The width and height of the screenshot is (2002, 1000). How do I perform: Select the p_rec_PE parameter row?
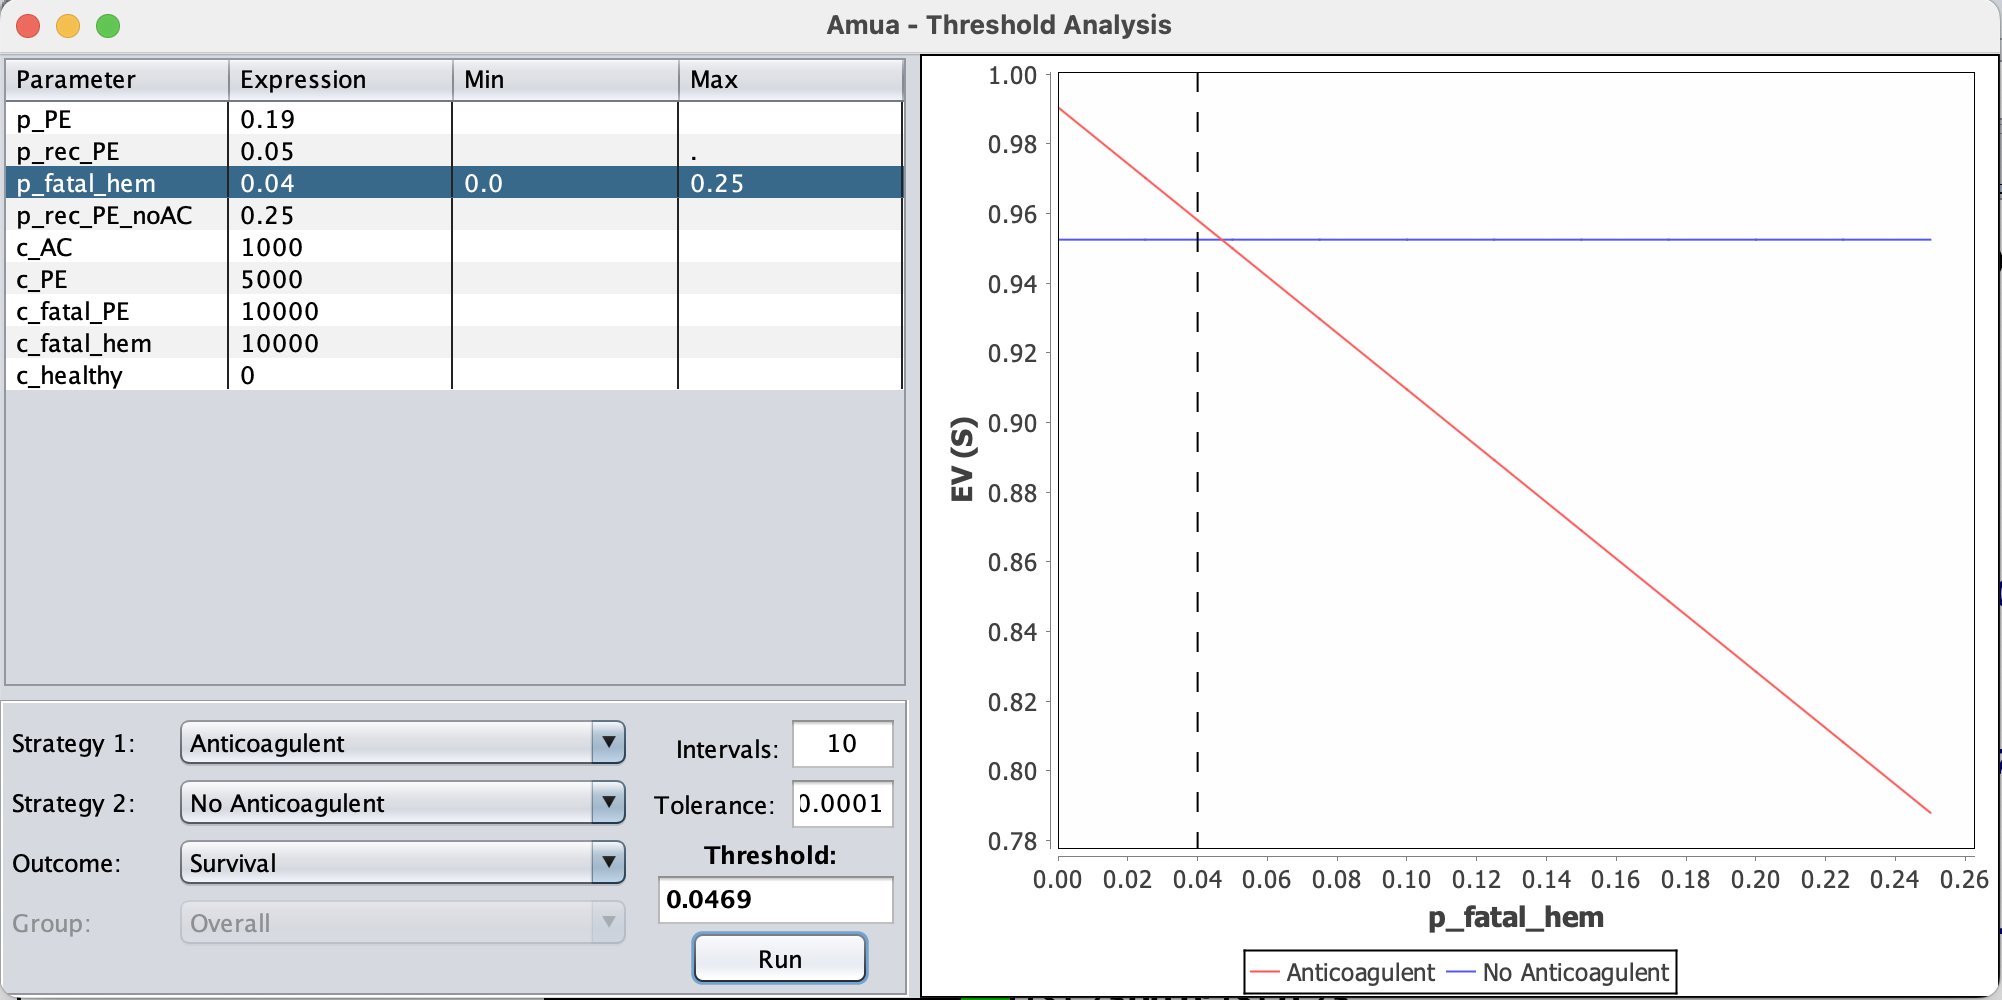click(116, 152)
